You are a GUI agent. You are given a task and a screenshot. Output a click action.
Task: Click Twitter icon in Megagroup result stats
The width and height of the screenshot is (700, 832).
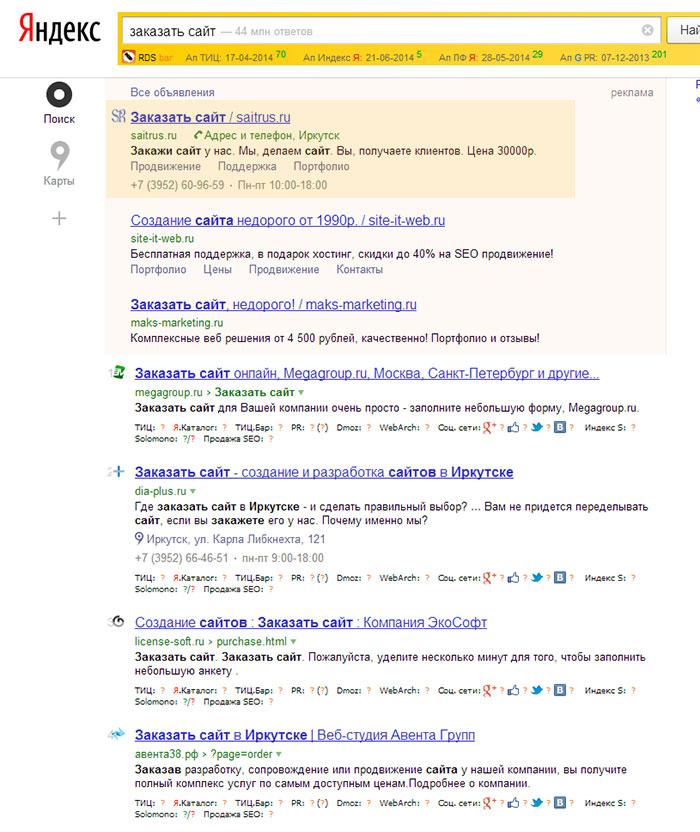tap(537, 427)
